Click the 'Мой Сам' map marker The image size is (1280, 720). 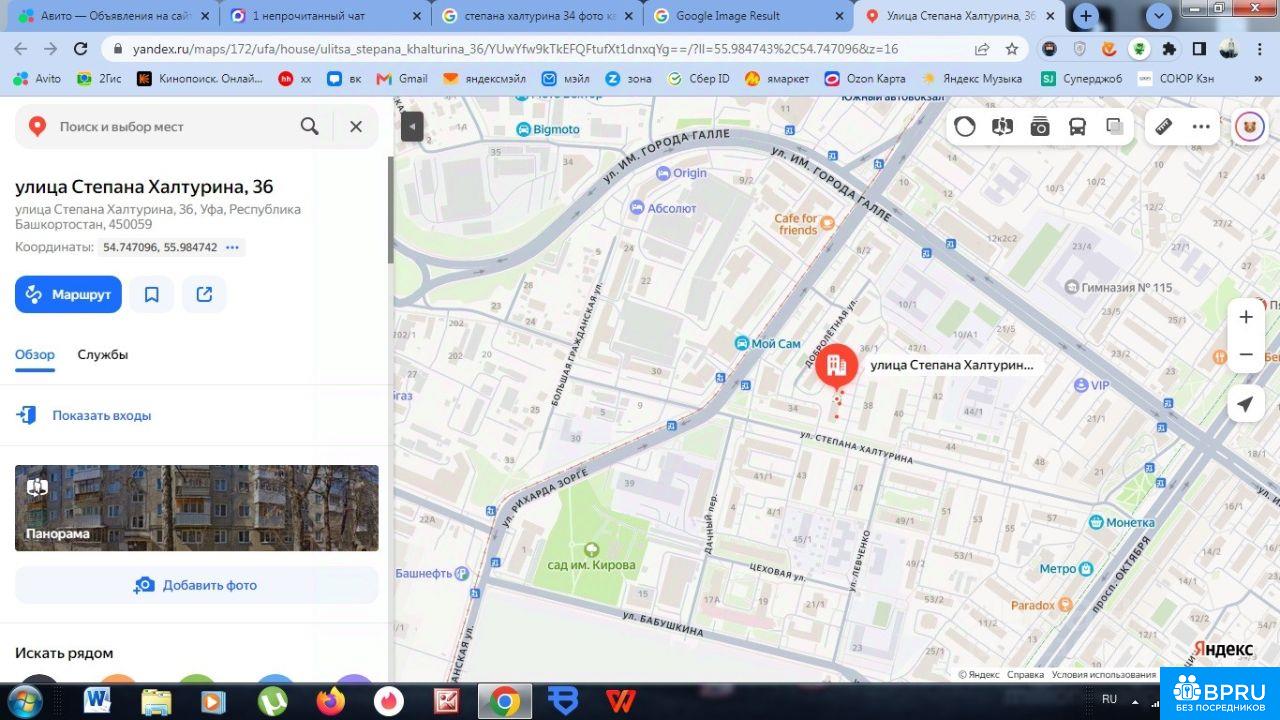[x=767, y=343]
